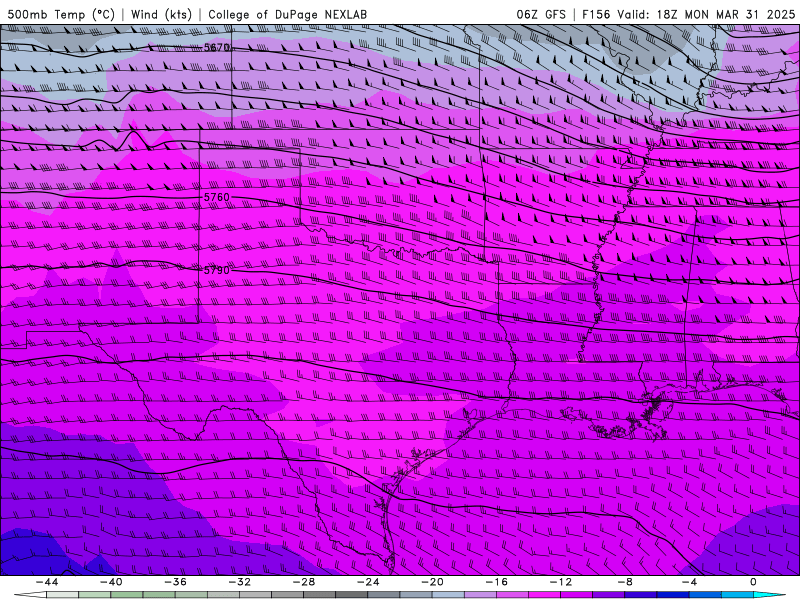Click the -36 value on the color scale
800x600 pixels.
point(176,582)
